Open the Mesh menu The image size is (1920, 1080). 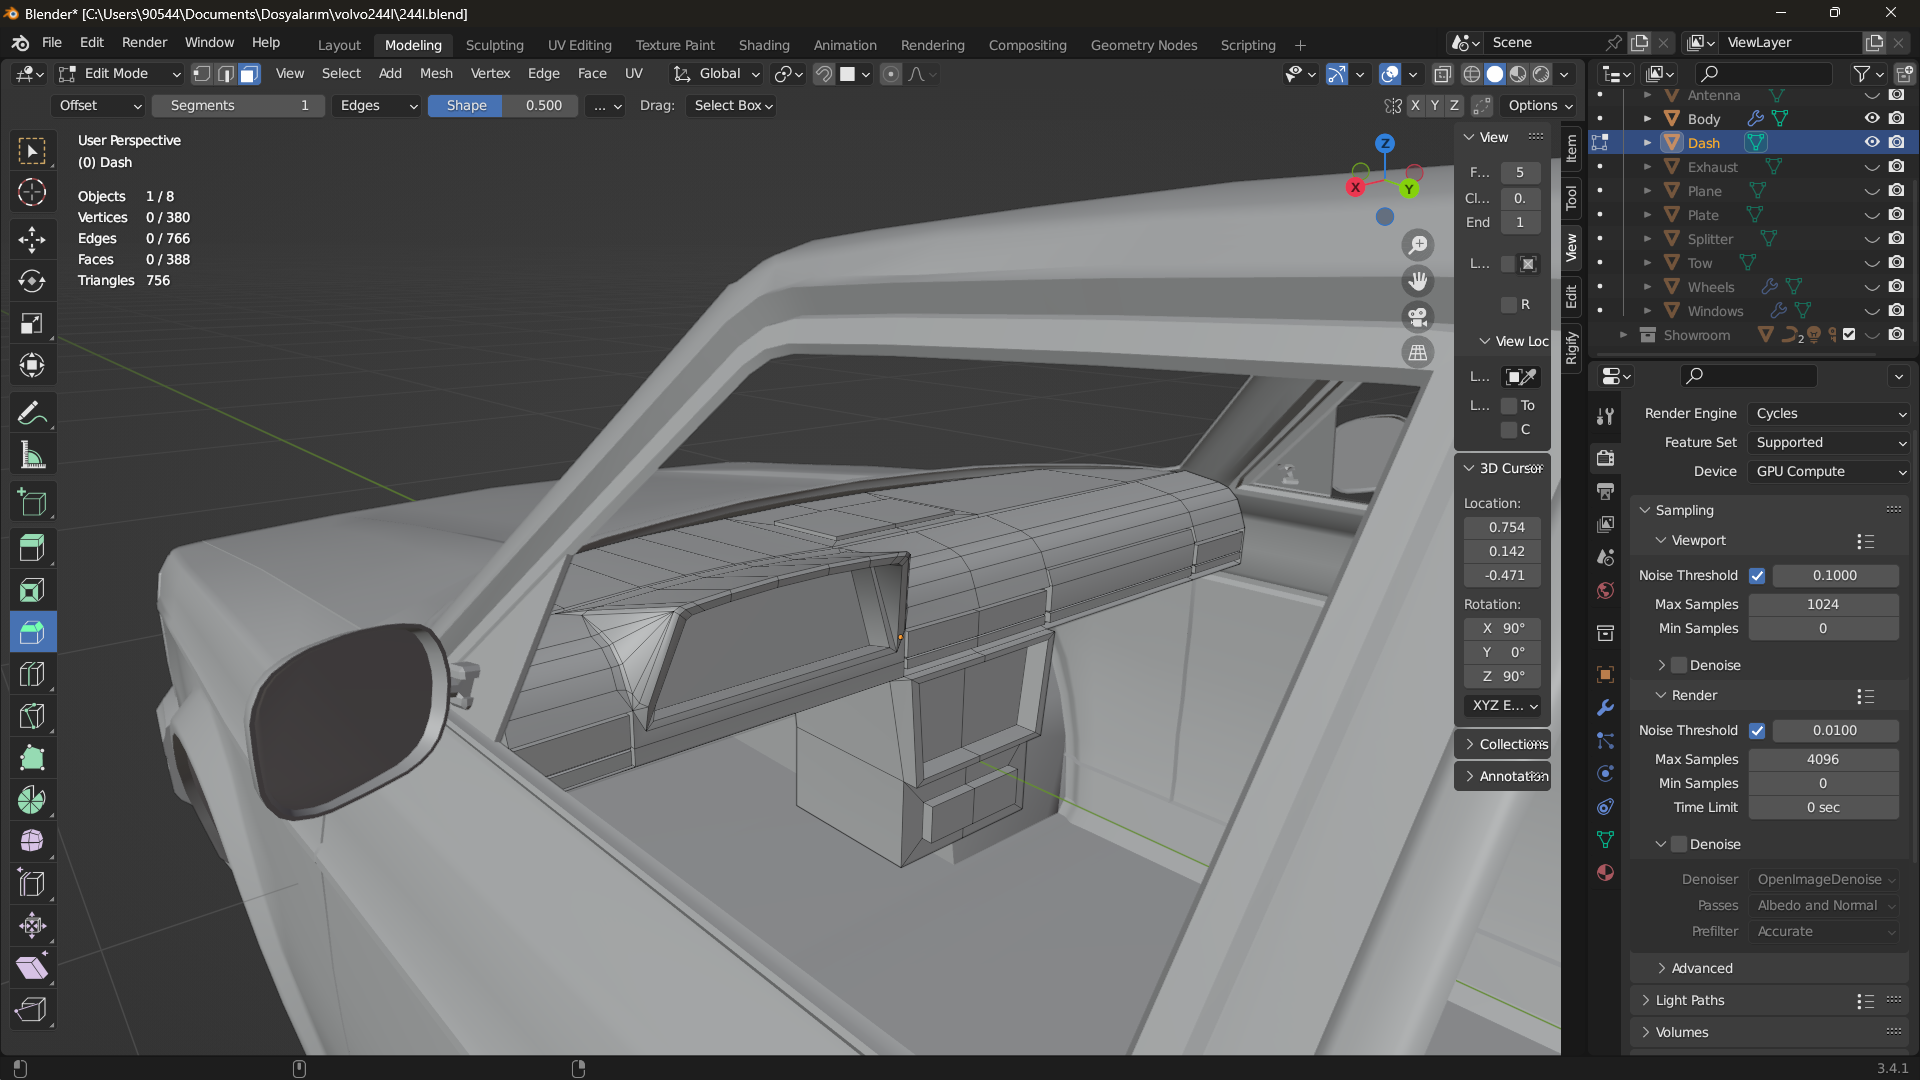coord(435,74)
